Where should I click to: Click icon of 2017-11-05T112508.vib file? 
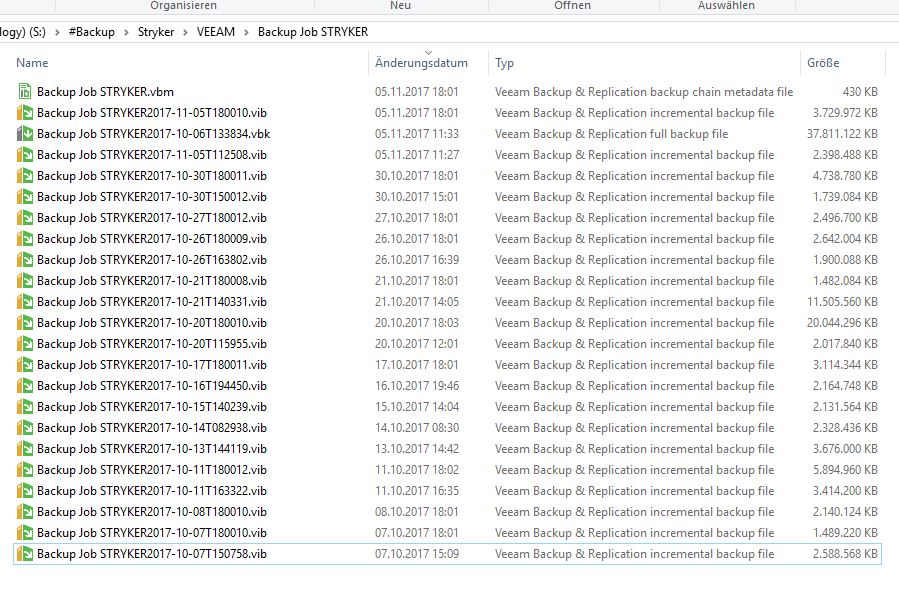pyautogui.click(x=25, y=155)
